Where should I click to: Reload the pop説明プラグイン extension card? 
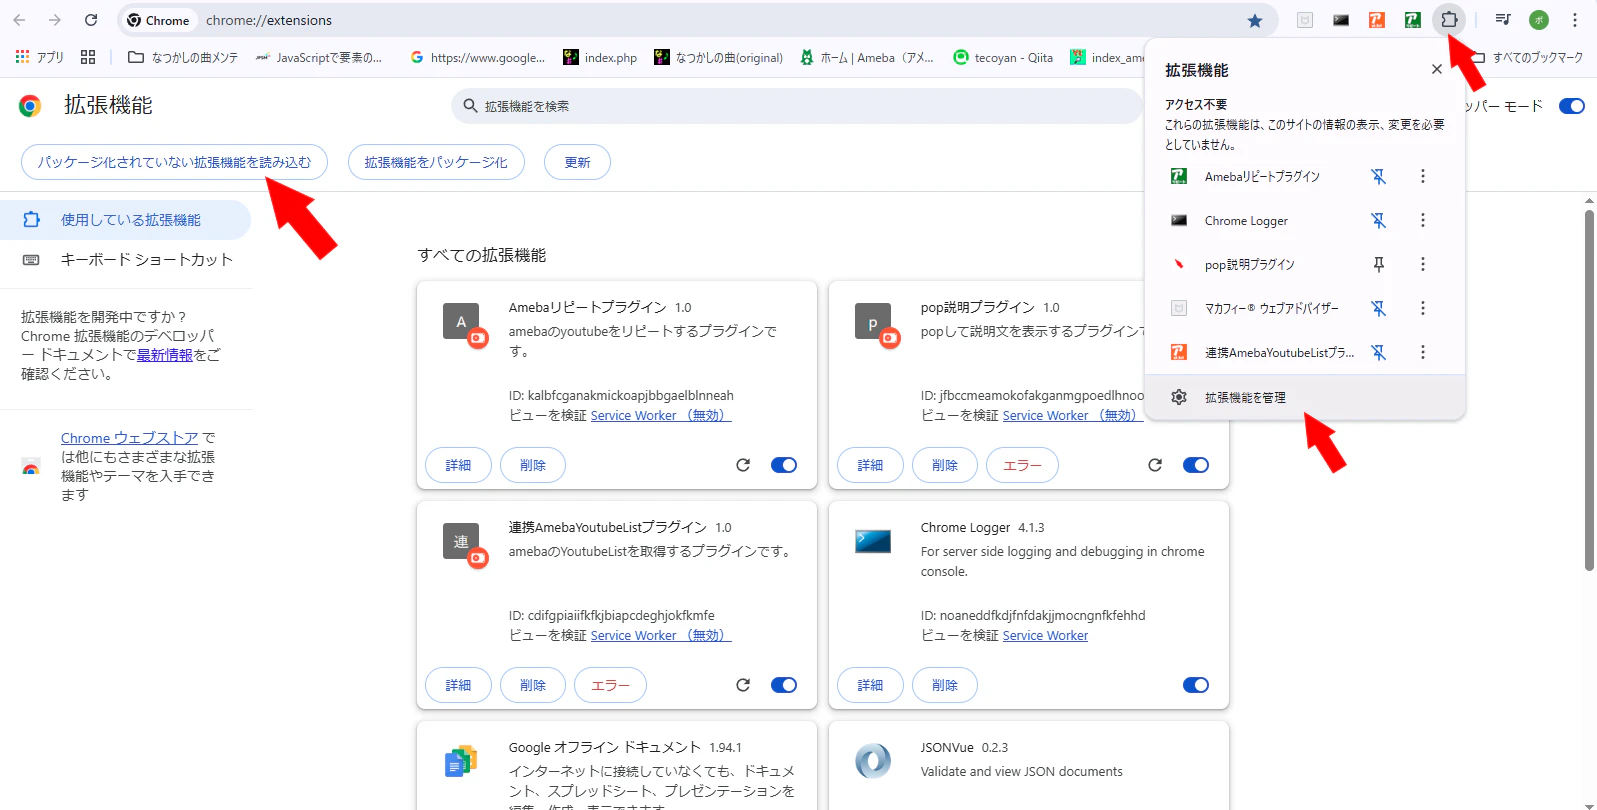(x=1155, y=465)
